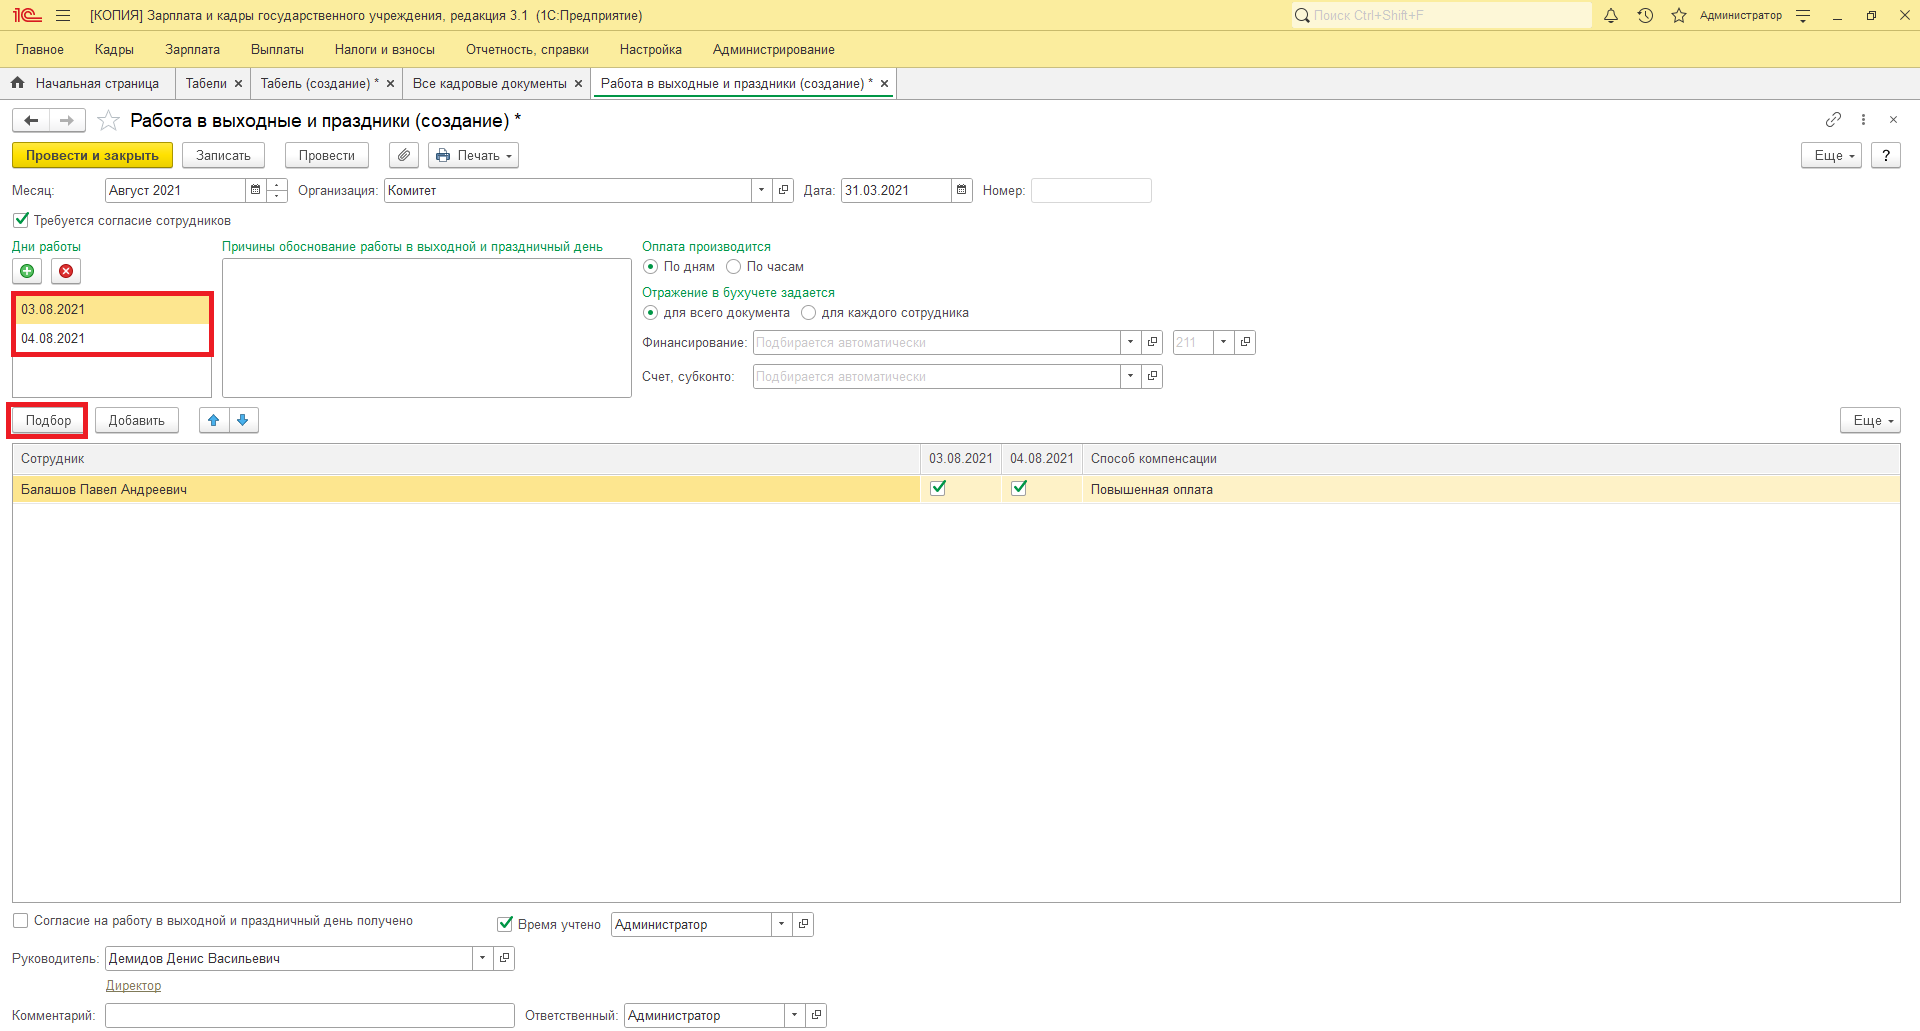
Task: Check Согласие на работу получено box
Action: 21,921
